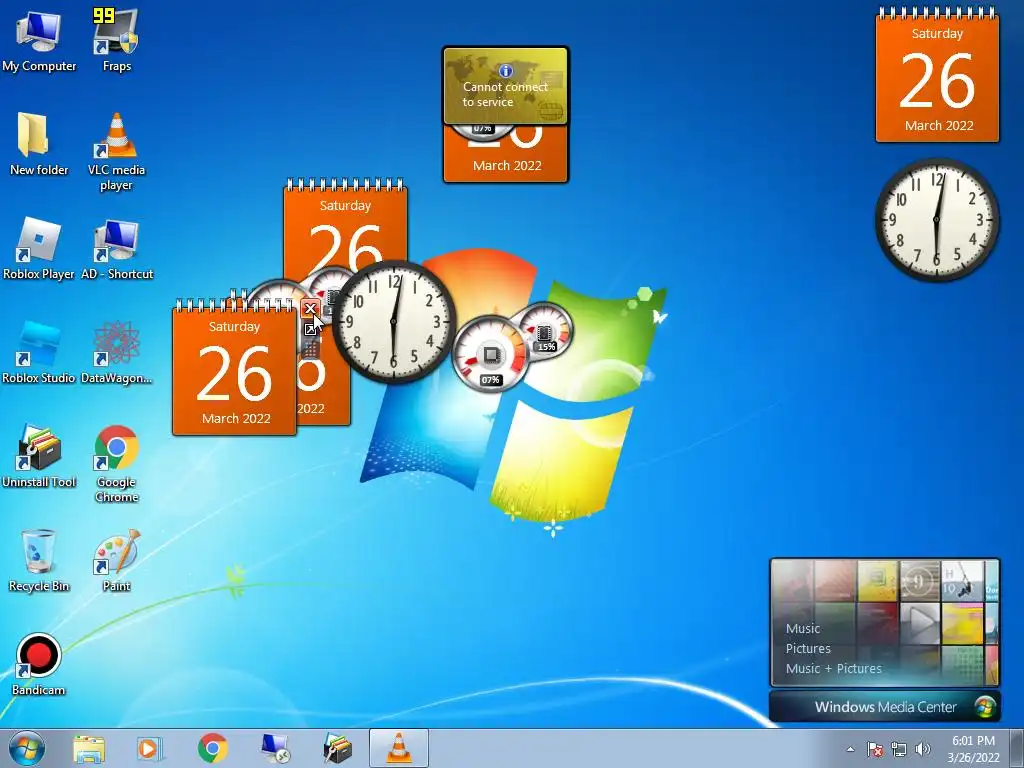
Task: Open the Recycle Bin
Action: tap(39, 560)
